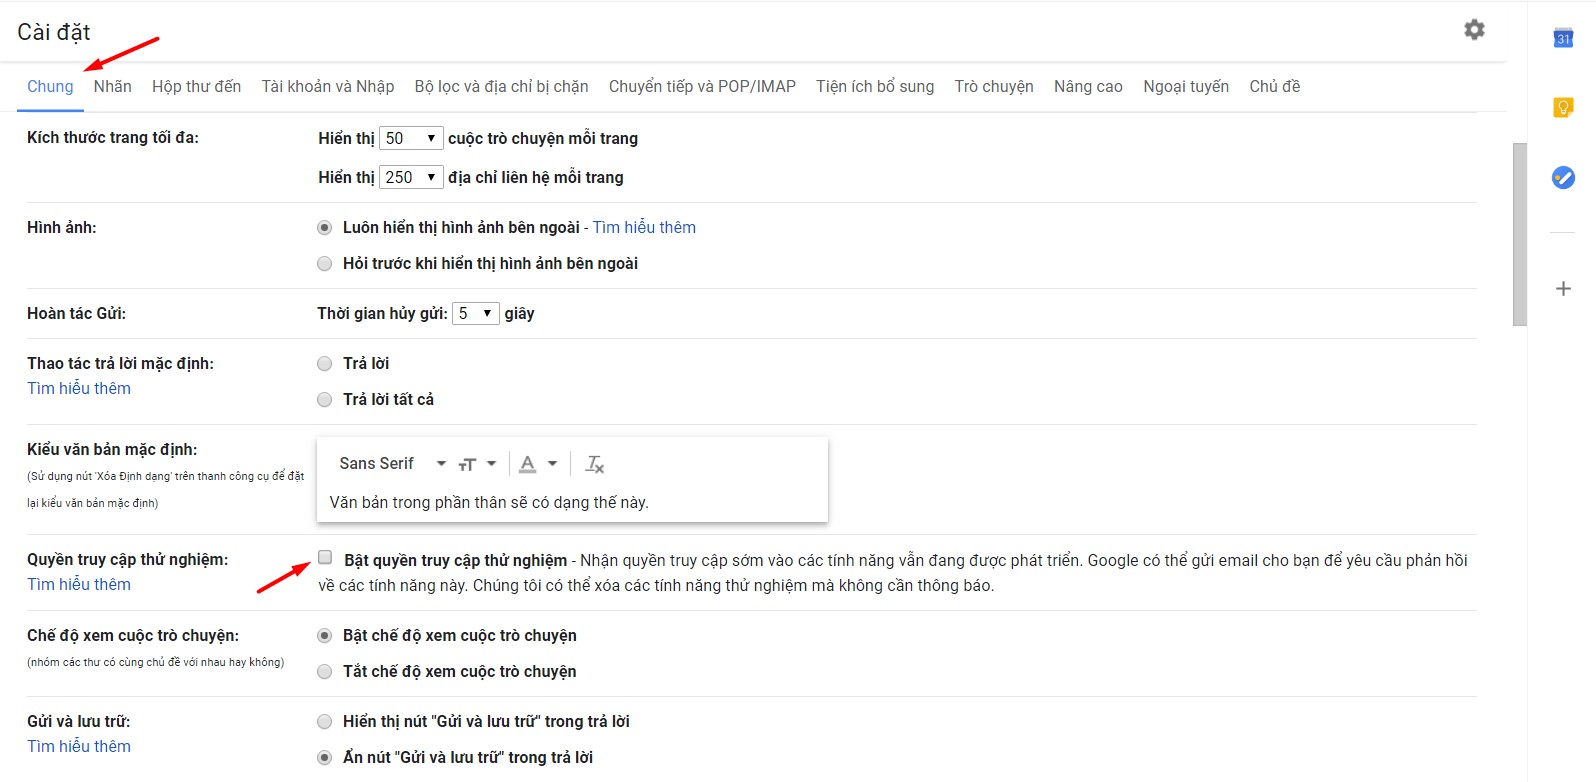Click 'Tìm hiểu thêm' under Quyền truy cập thử nghiệm
1596x782 pixels.
(79, 585)
